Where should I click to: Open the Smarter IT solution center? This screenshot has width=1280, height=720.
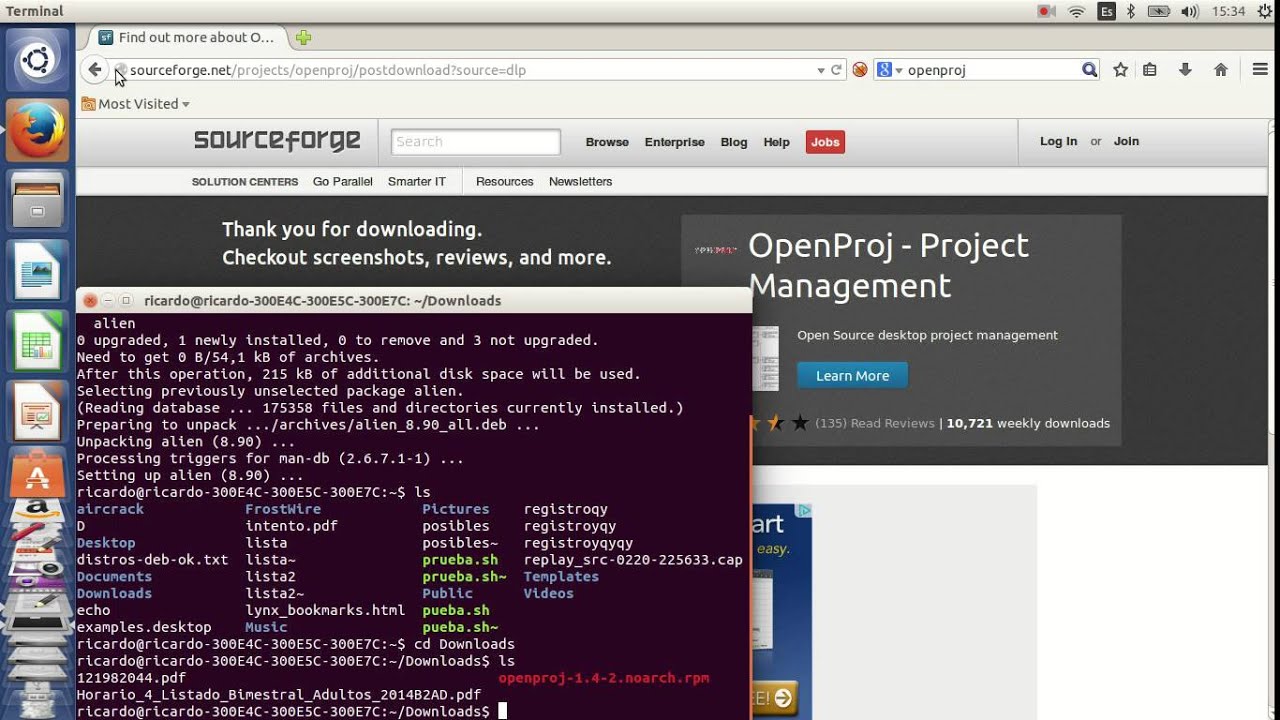tap(417, 181)
